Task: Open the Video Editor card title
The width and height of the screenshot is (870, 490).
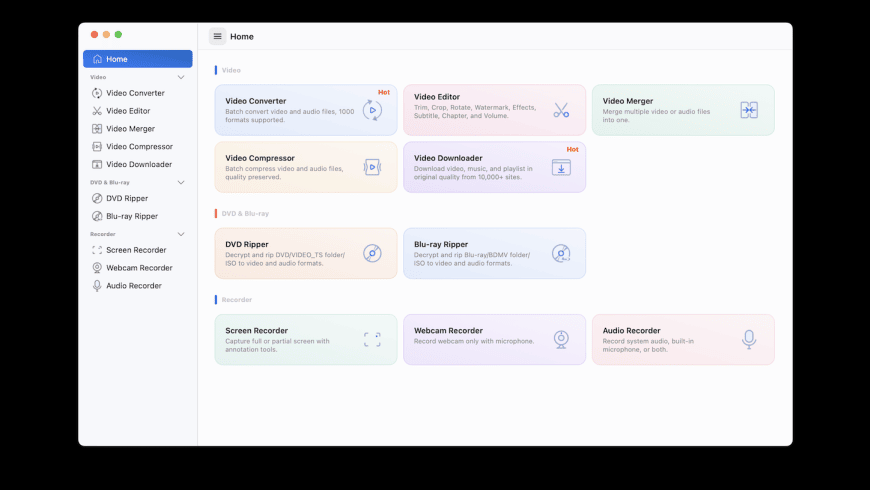Action: coord(437,97)
